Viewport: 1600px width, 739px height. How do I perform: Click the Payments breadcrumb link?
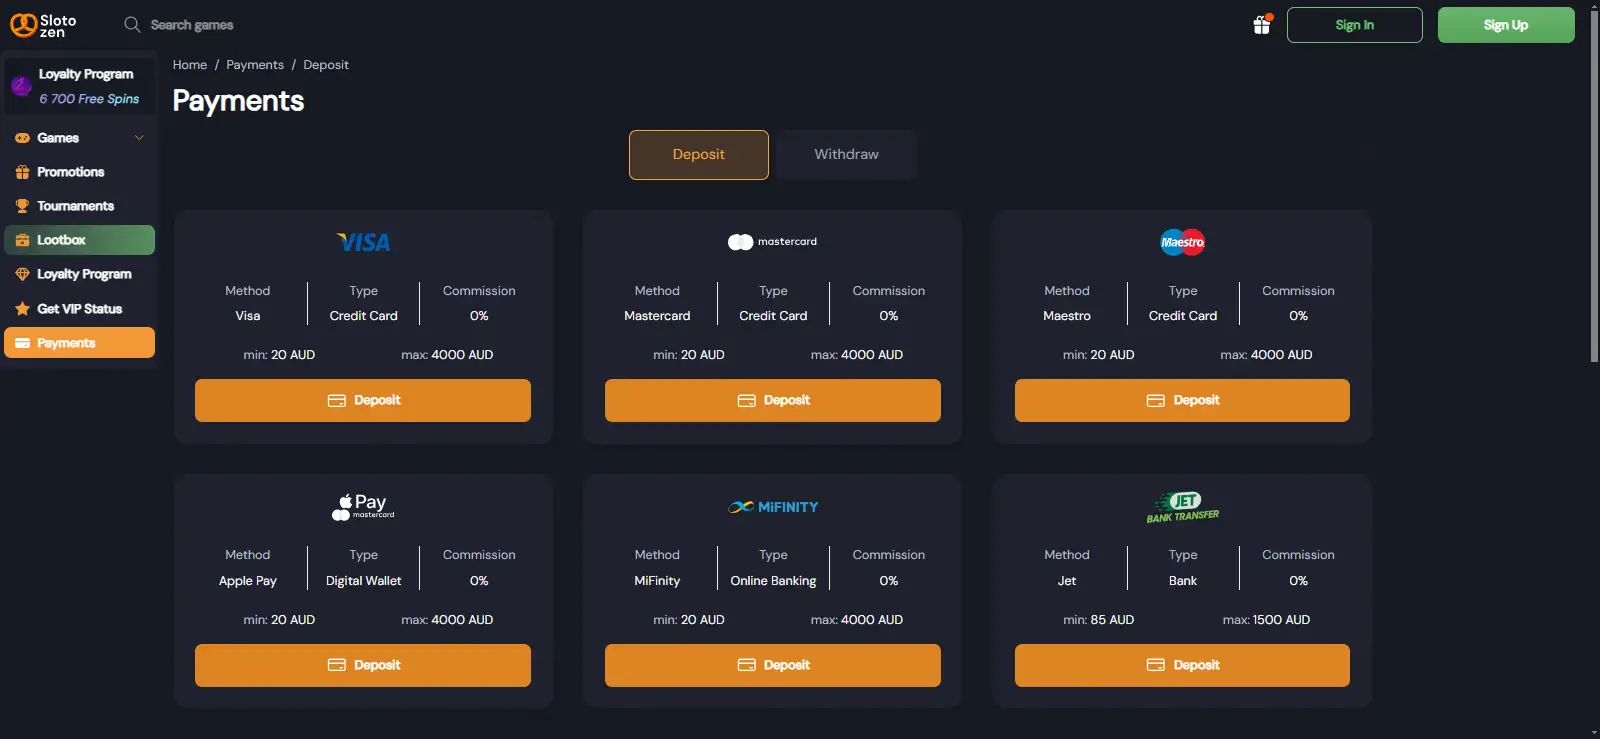pos(255,65)
